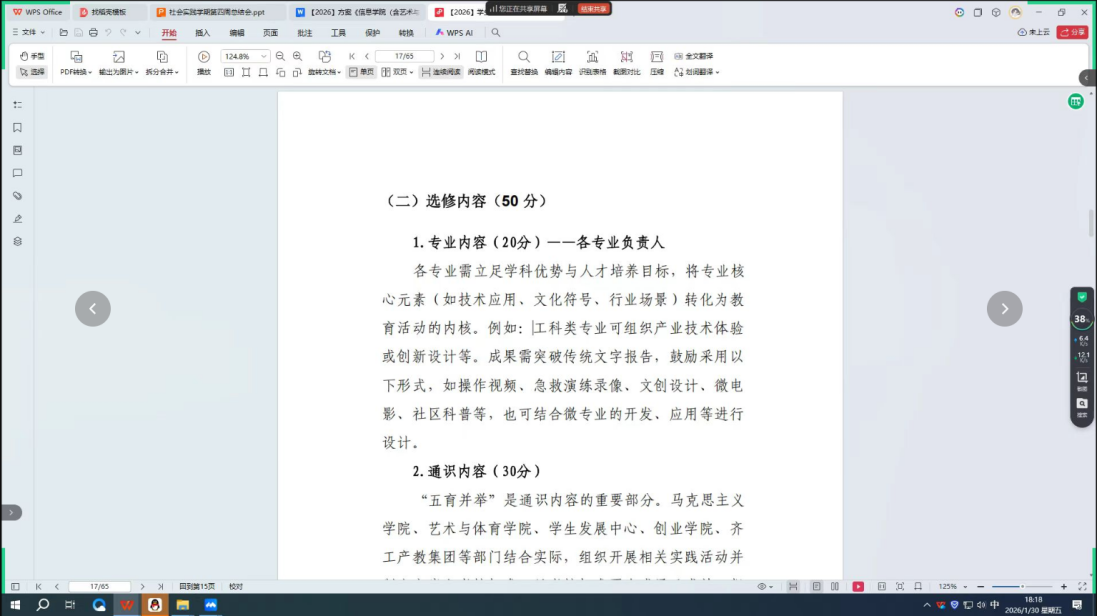The image size is (1097, 616).
Task: Open the 编辑内容 edit content tool
Action: point(558,57)
